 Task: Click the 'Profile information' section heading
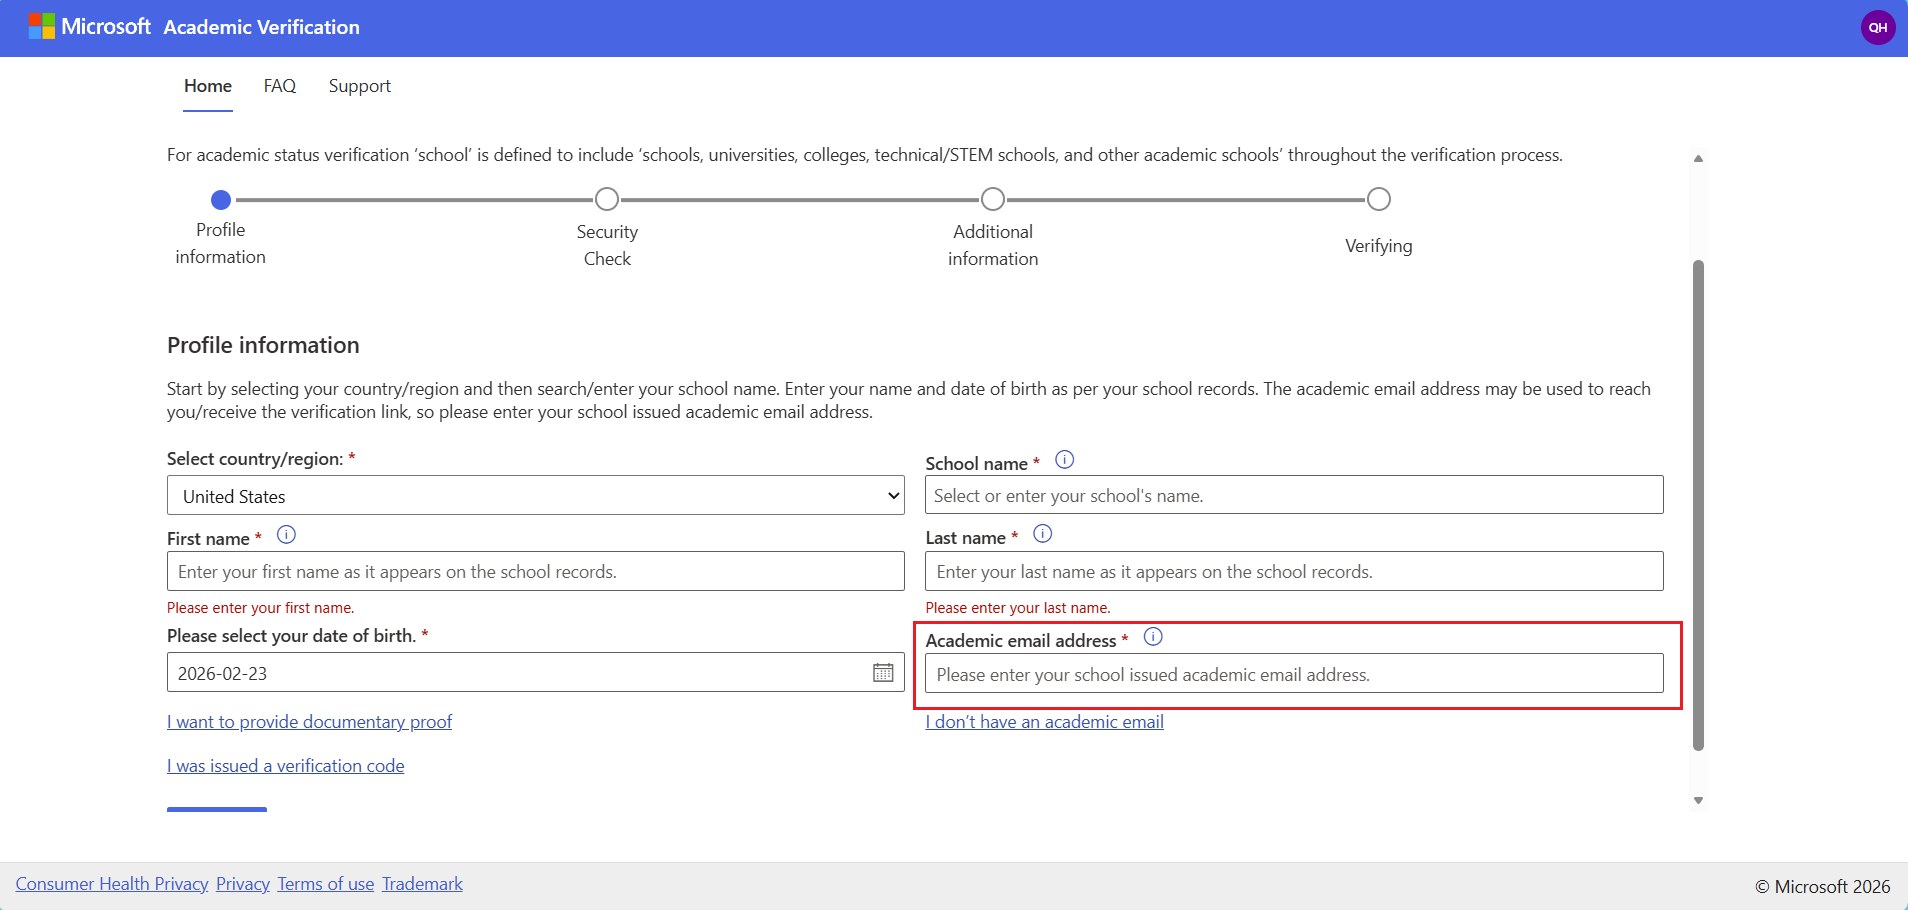coord(263,345)
